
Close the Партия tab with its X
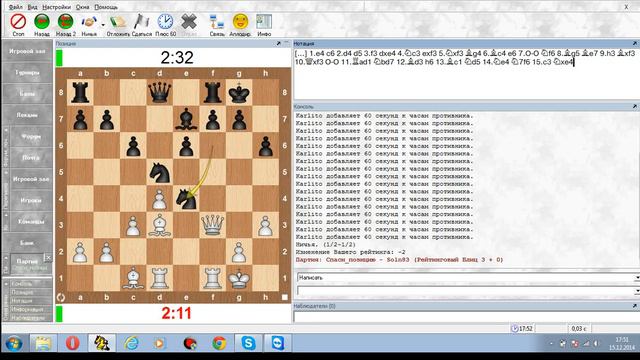(x=48, y=257)
